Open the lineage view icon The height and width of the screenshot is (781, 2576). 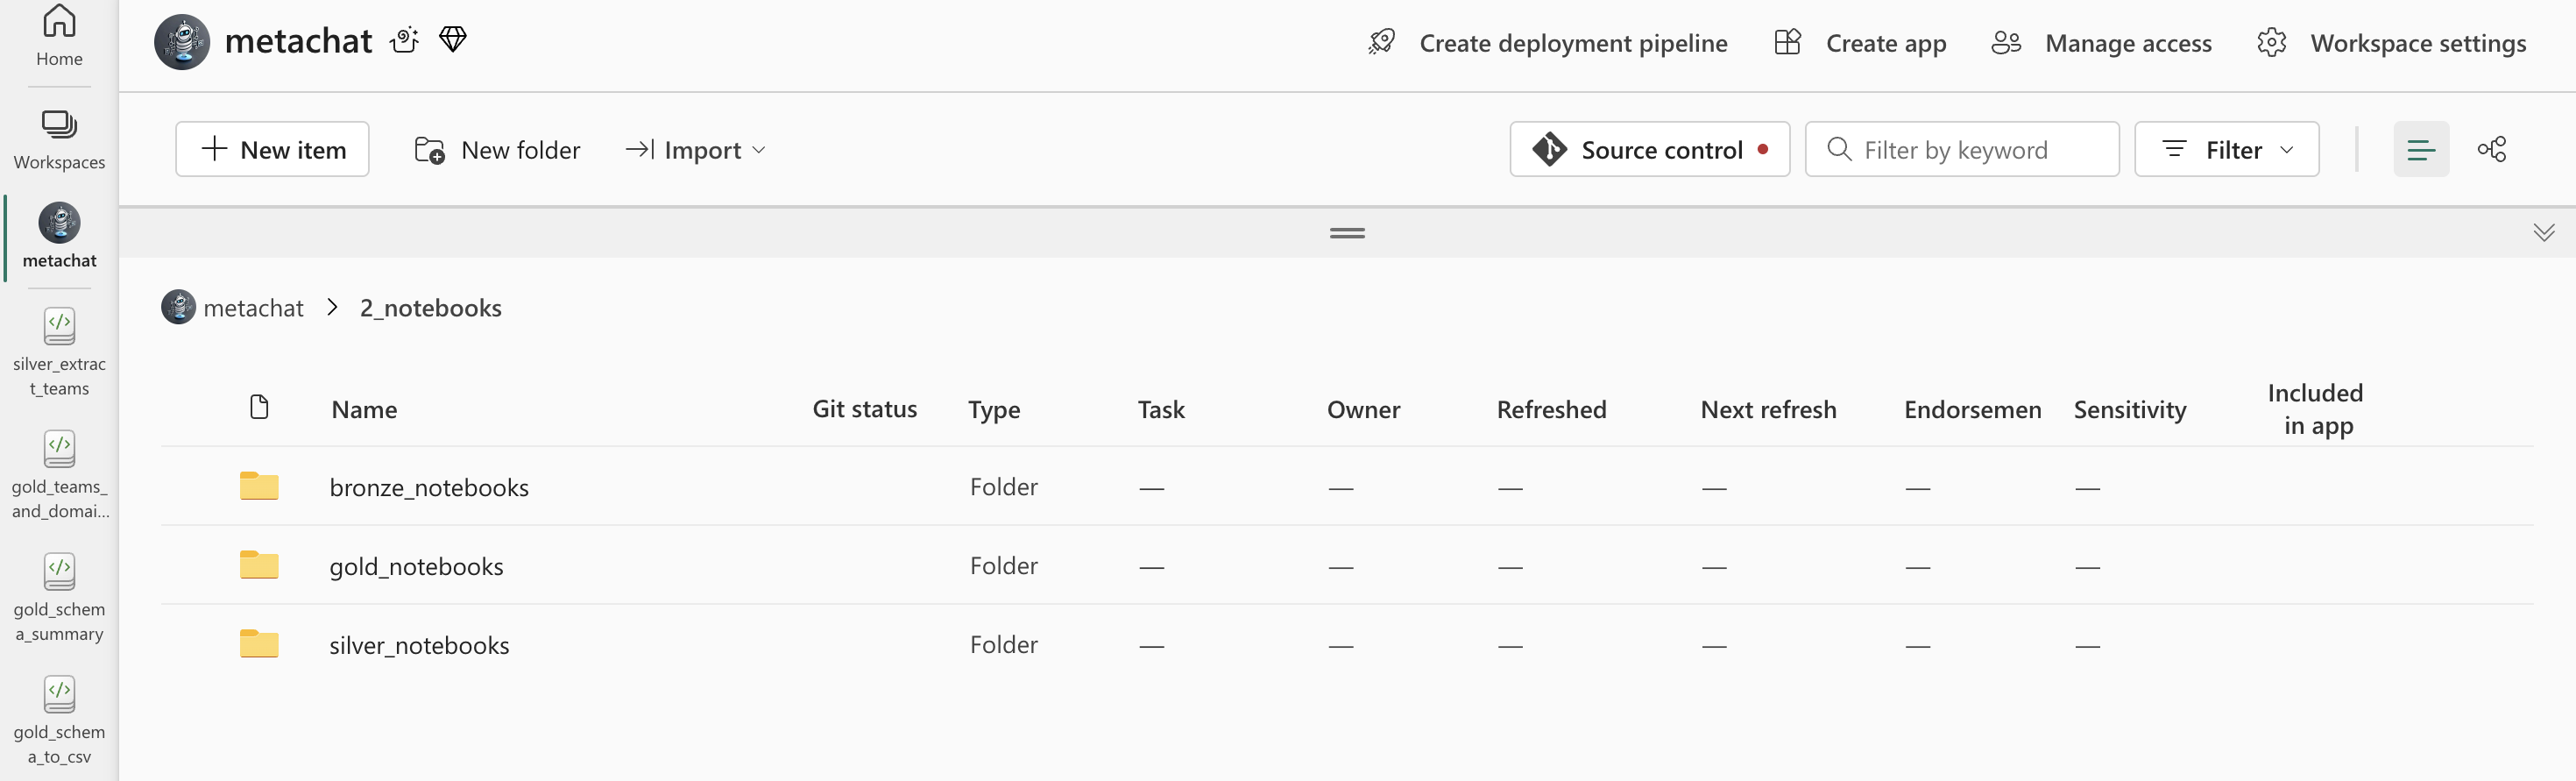tap(2491, 150)
